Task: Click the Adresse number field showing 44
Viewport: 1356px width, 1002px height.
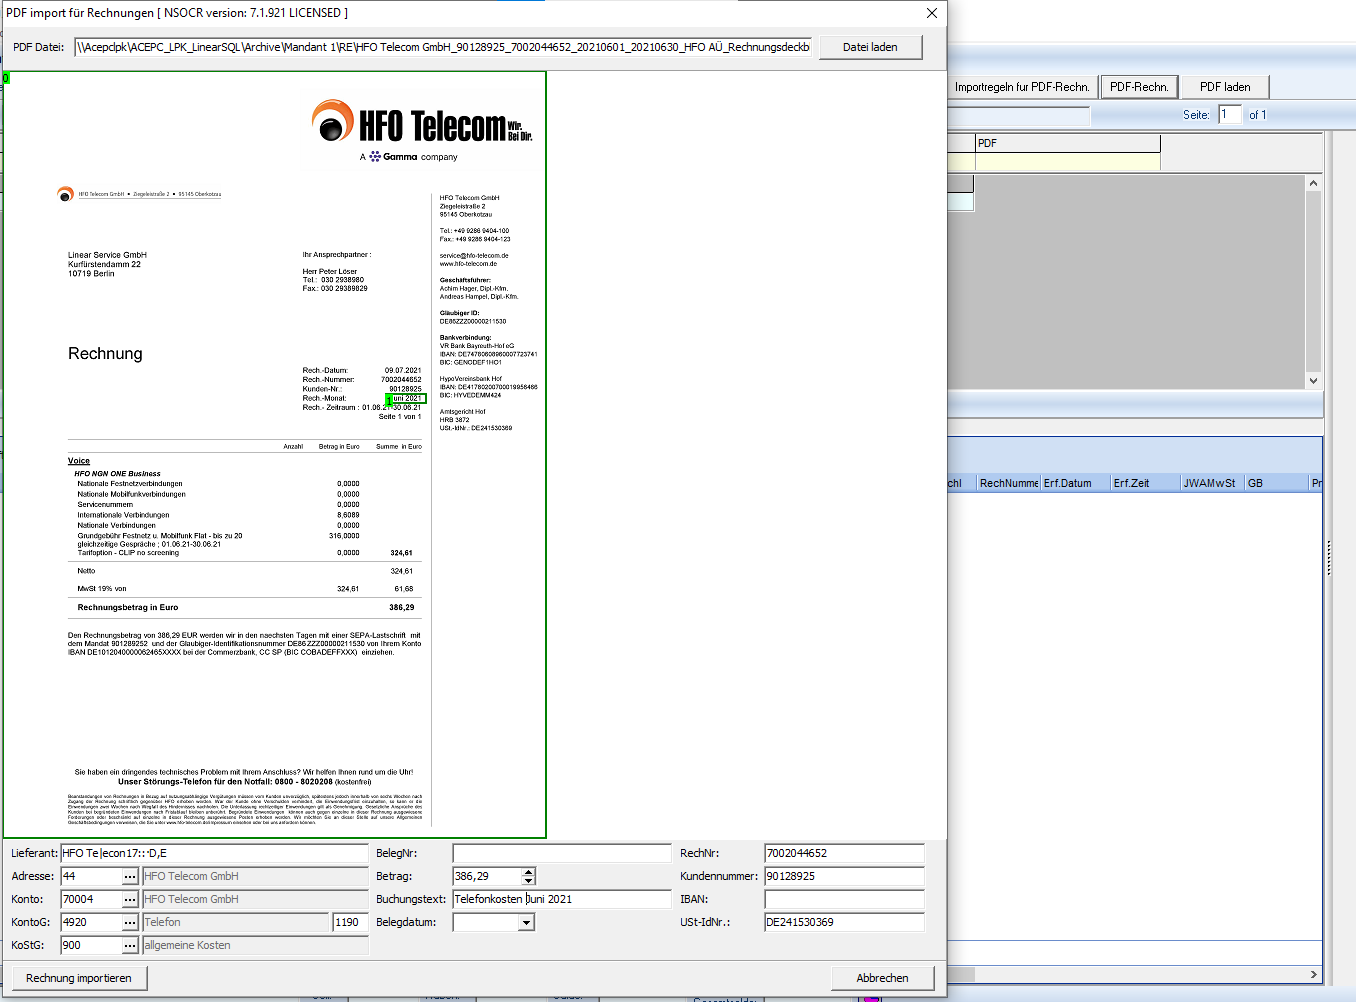Action: point(91,876)
